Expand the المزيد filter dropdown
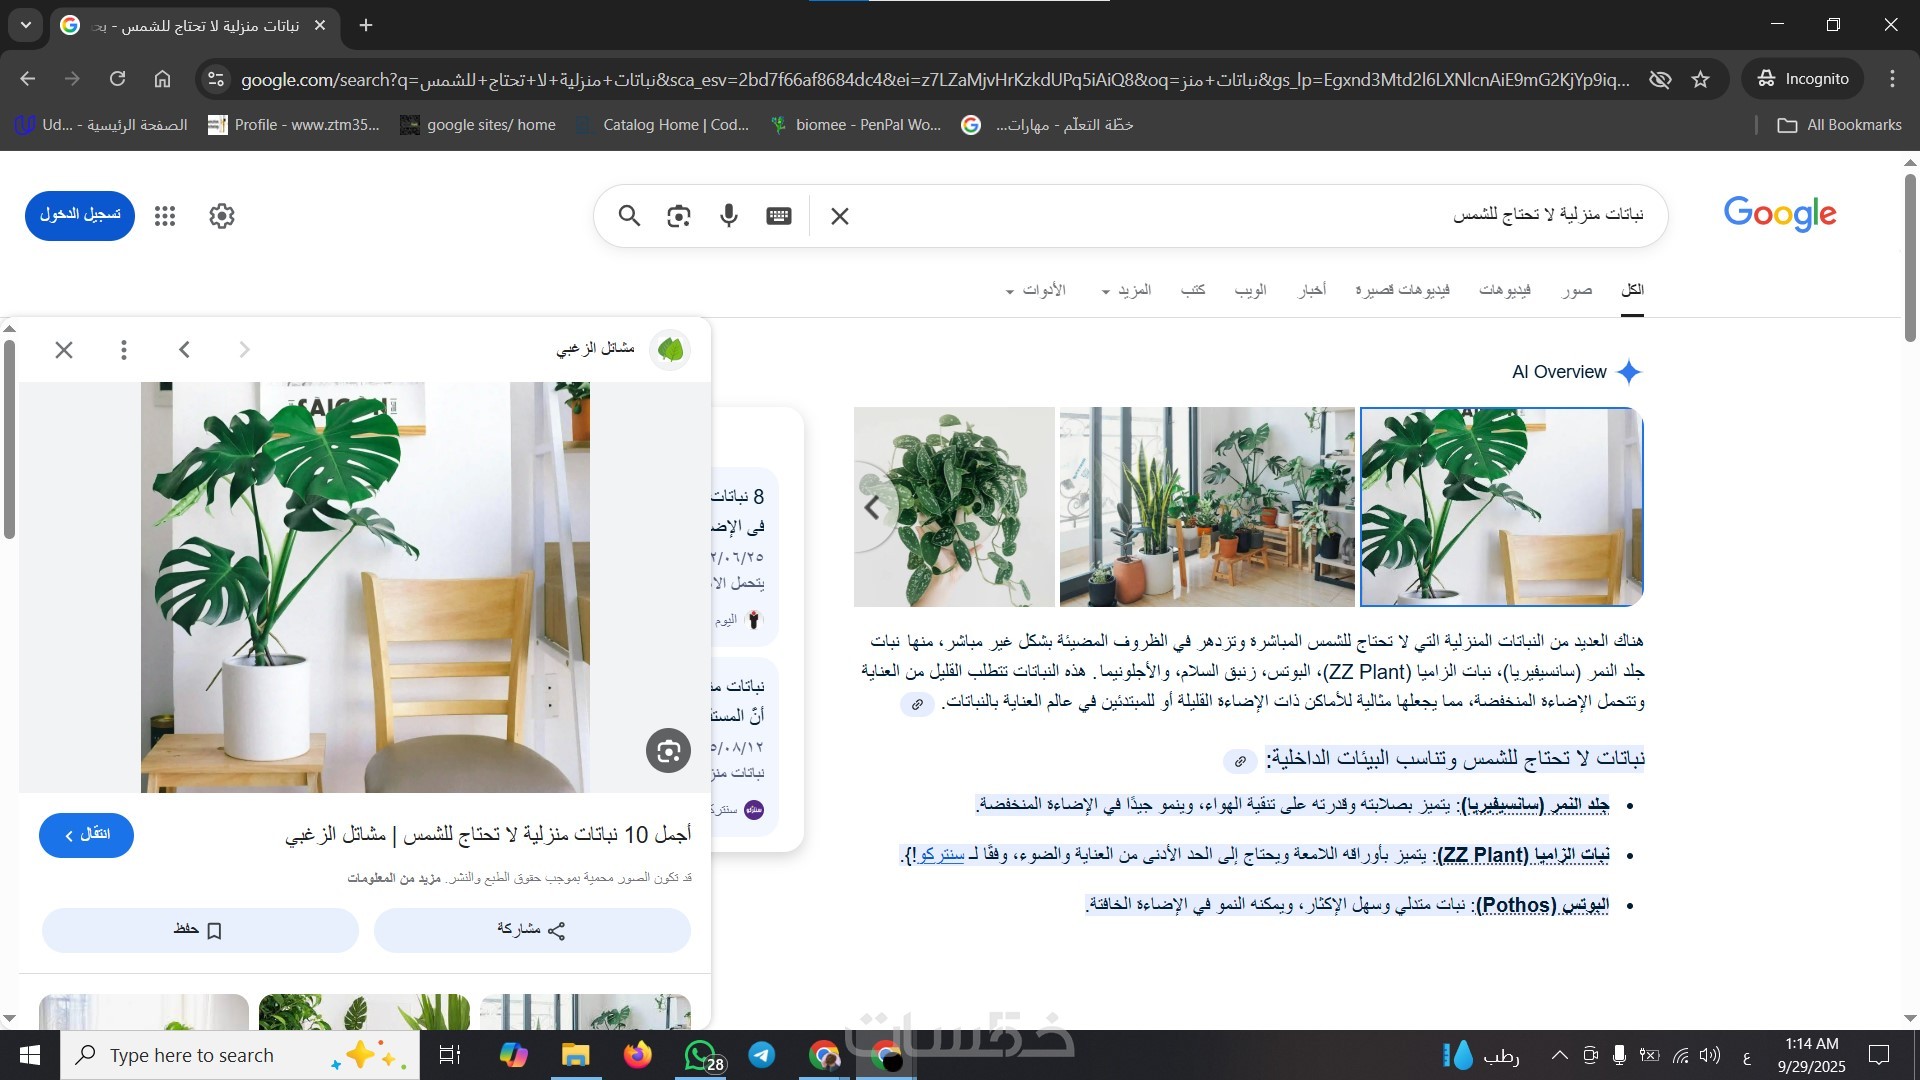This screenshot has height=1080, width=1920. [1126, 290]
